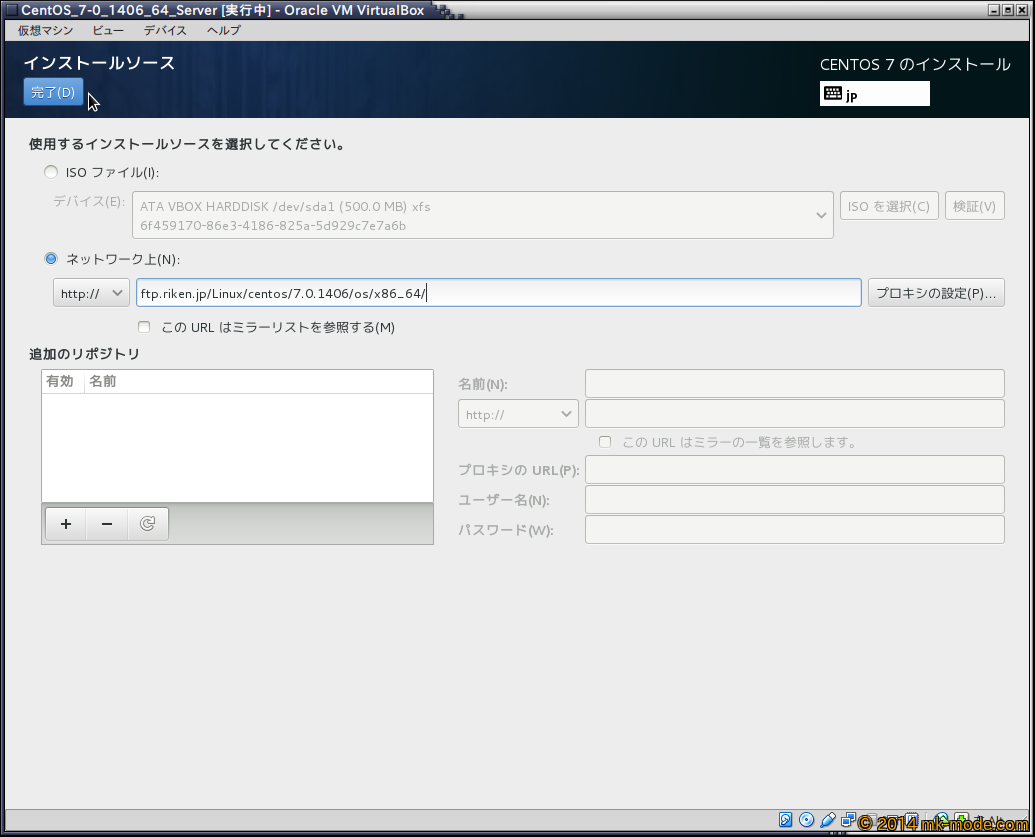The height and width of the screenshot is (837, 1035).
Task: Select the ISO ファイル radio button
Action: (51, 172)
